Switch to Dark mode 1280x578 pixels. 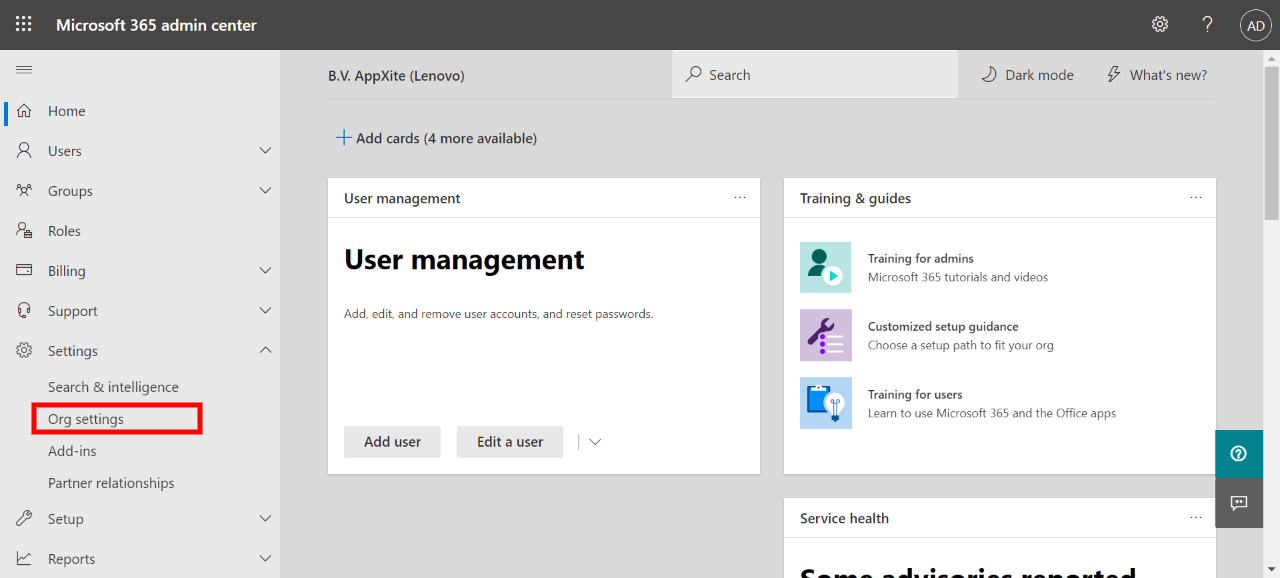click(x=1027, y=75)
